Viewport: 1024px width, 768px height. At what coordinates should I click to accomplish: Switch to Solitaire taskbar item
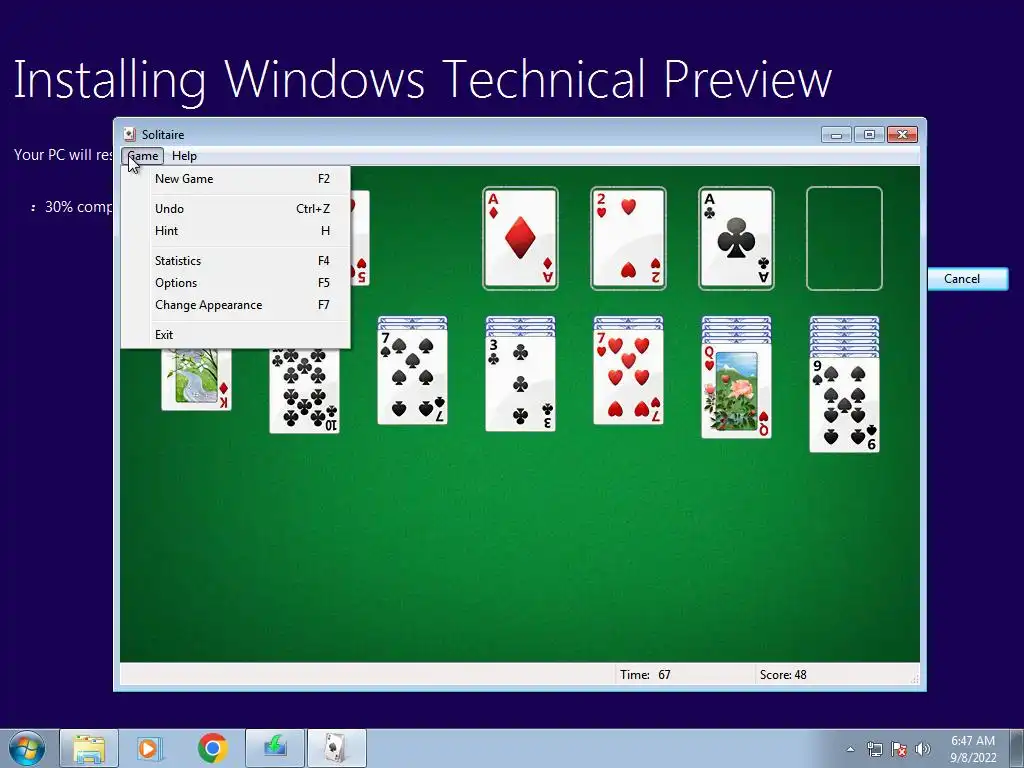[337, 748]
